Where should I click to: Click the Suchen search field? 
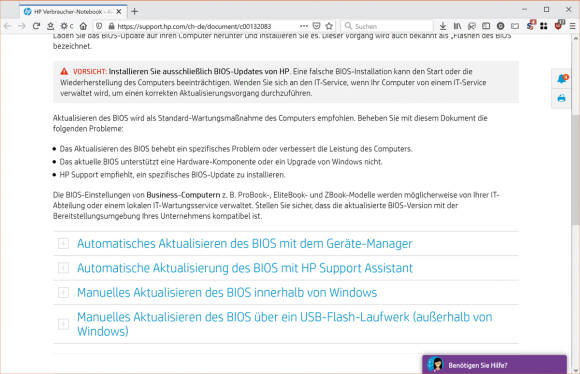coord(387,26)
